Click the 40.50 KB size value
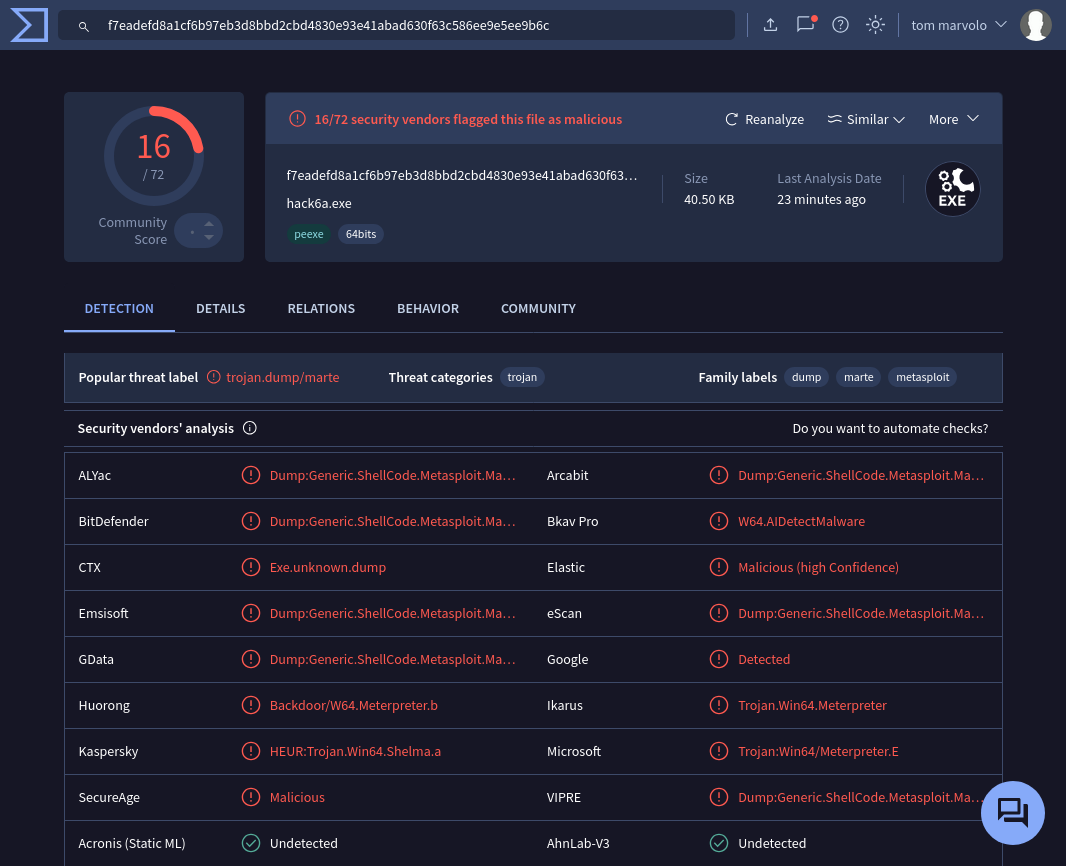This screenshot has width=1066, height=866. point(709,199)
